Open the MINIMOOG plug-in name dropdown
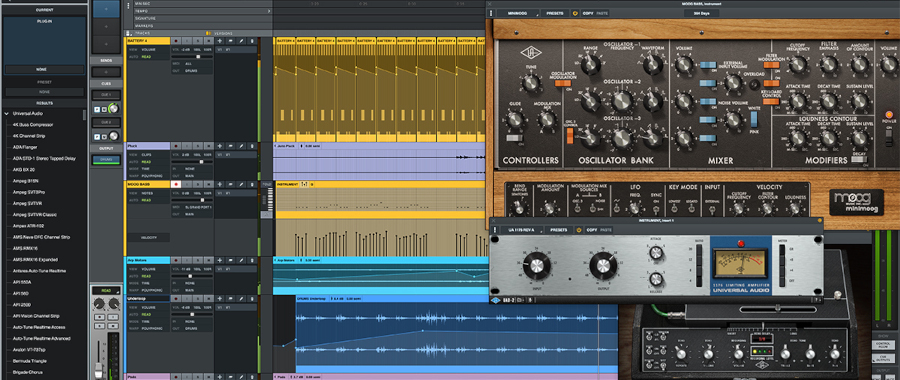The image size is (900, 380). pyautogui.click(x=519, y=13)
